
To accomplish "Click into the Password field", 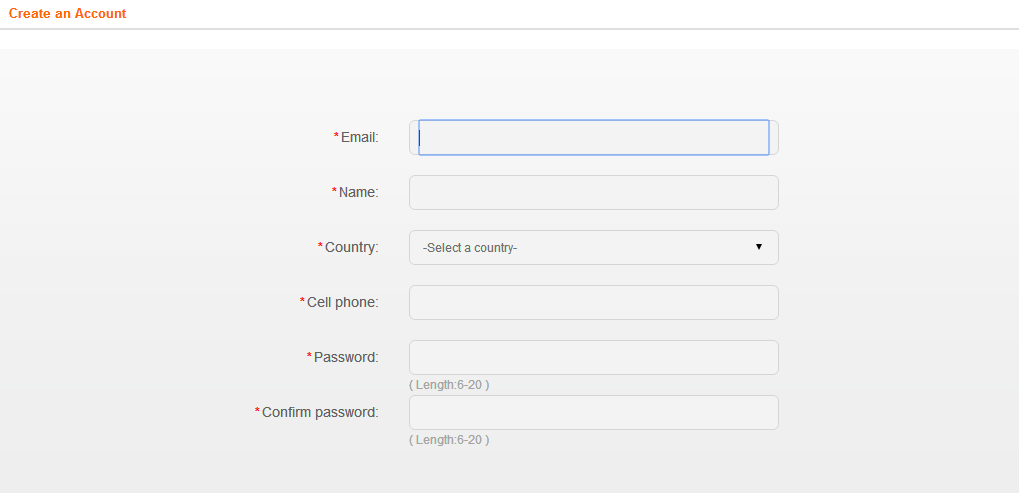I will click(x=593, y=358).
